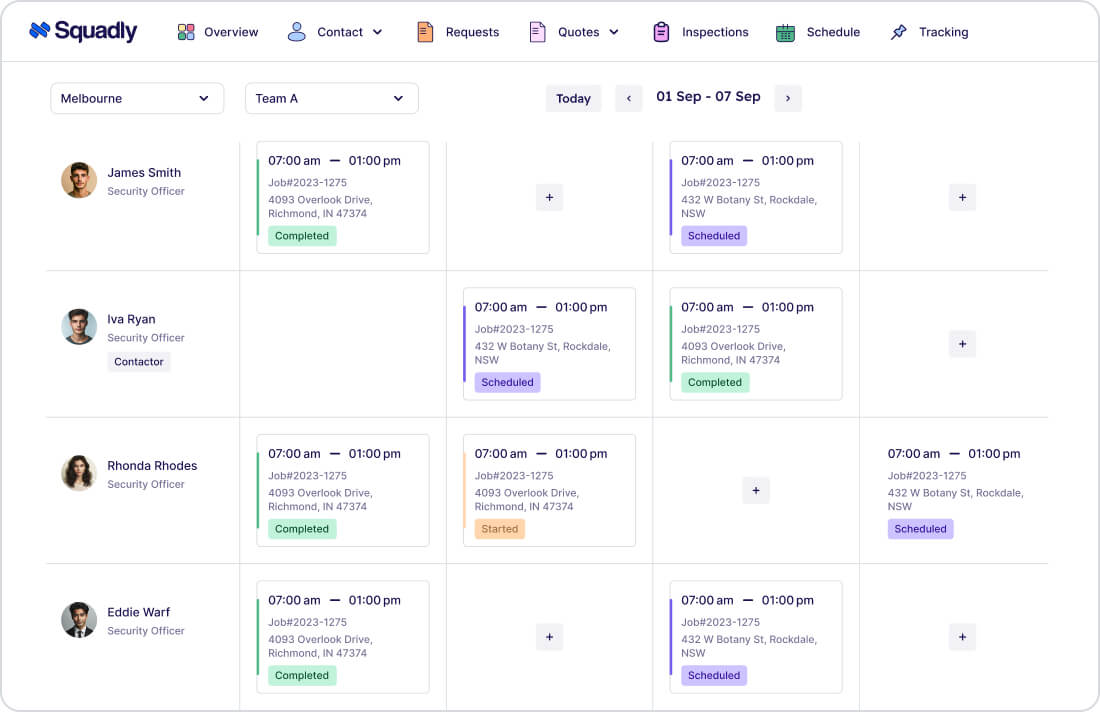Viewport: 1100px width, 712px height.
Task: Open James Smith avatar photo
Action: pyautogui.click(x=79, y=180)
